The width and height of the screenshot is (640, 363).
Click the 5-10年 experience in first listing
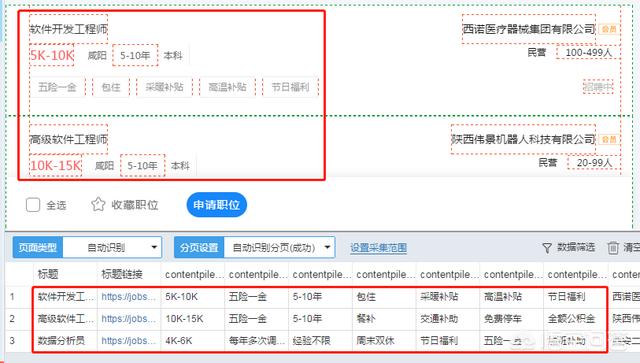[135, 55]
